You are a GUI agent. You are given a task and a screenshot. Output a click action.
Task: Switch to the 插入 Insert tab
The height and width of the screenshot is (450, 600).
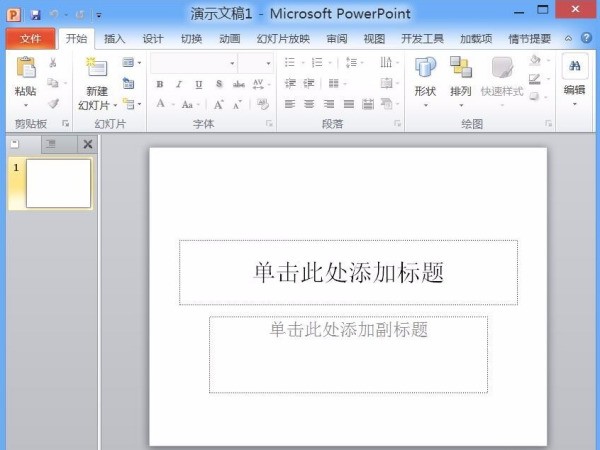114,39
